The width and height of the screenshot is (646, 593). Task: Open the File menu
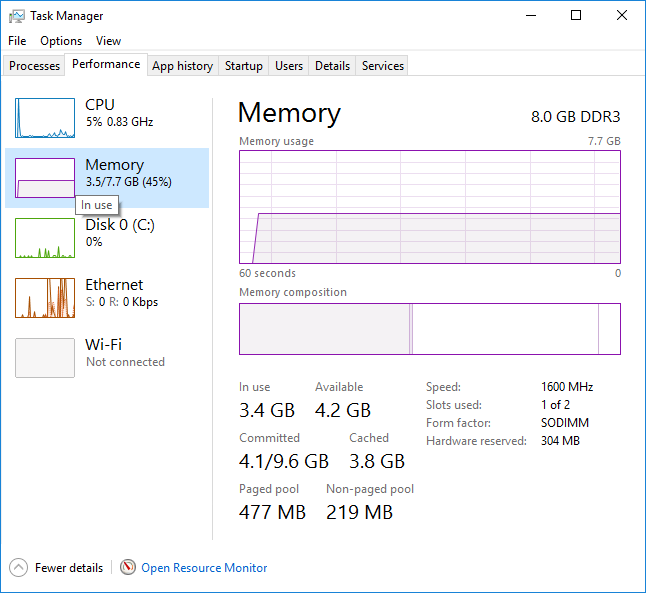(17, 41)
